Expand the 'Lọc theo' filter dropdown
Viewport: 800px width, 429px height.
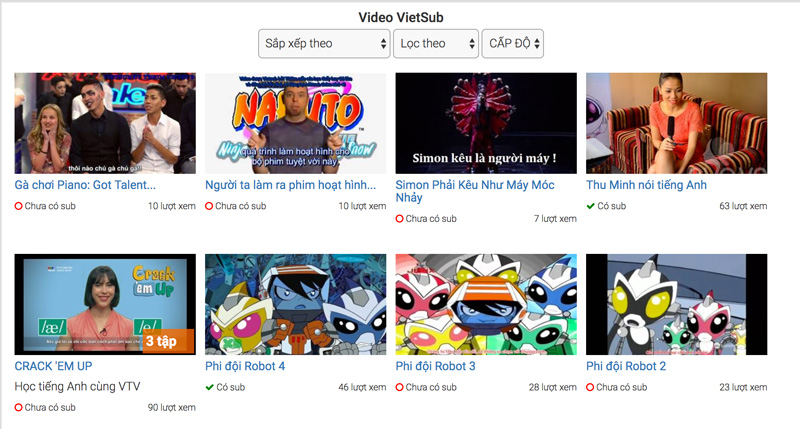[x=436, y=43]
